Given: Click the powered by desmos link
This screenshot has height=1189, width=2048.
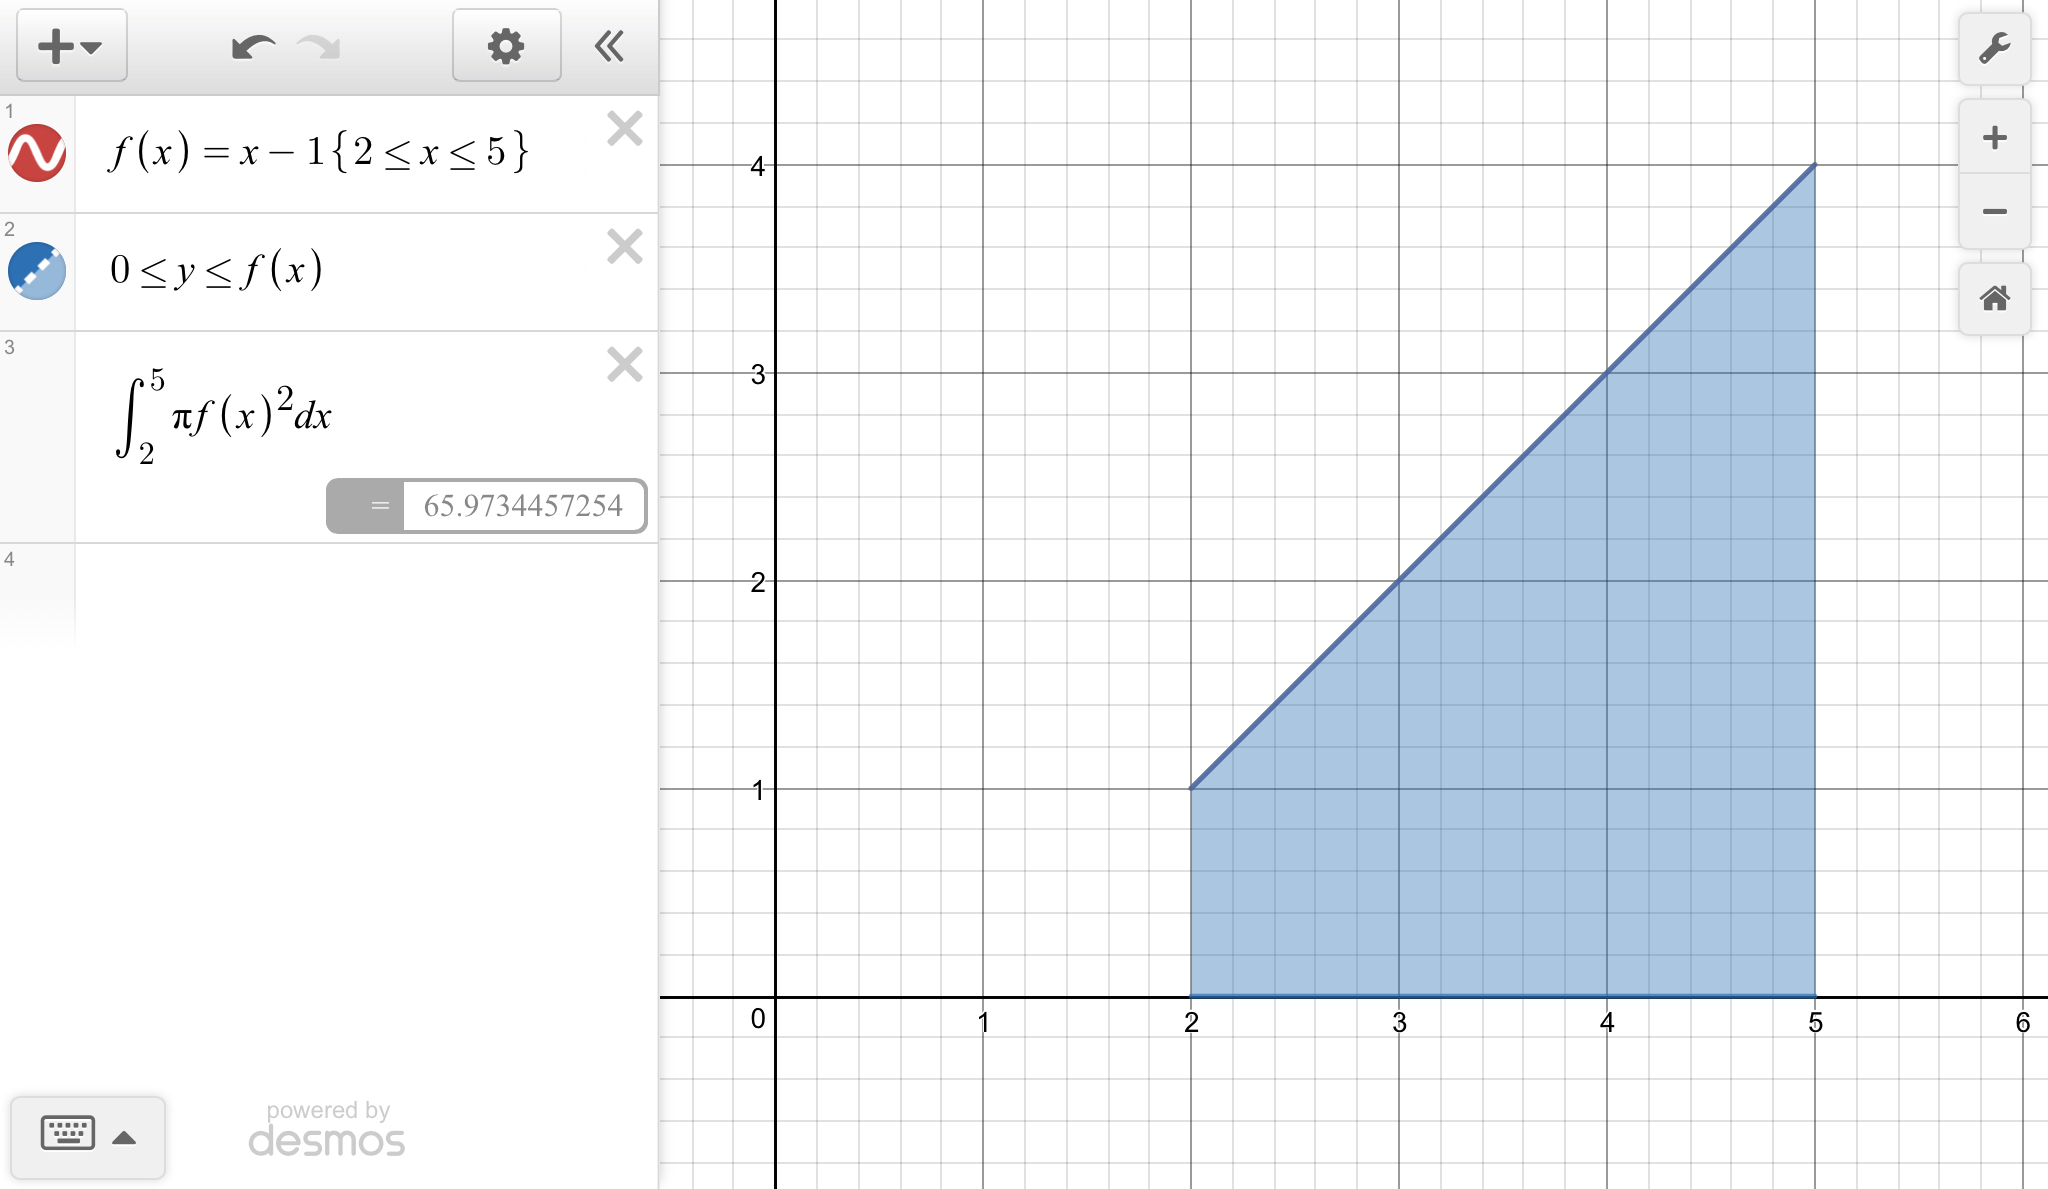Looking at the screenshot, I should point(327,1130).
